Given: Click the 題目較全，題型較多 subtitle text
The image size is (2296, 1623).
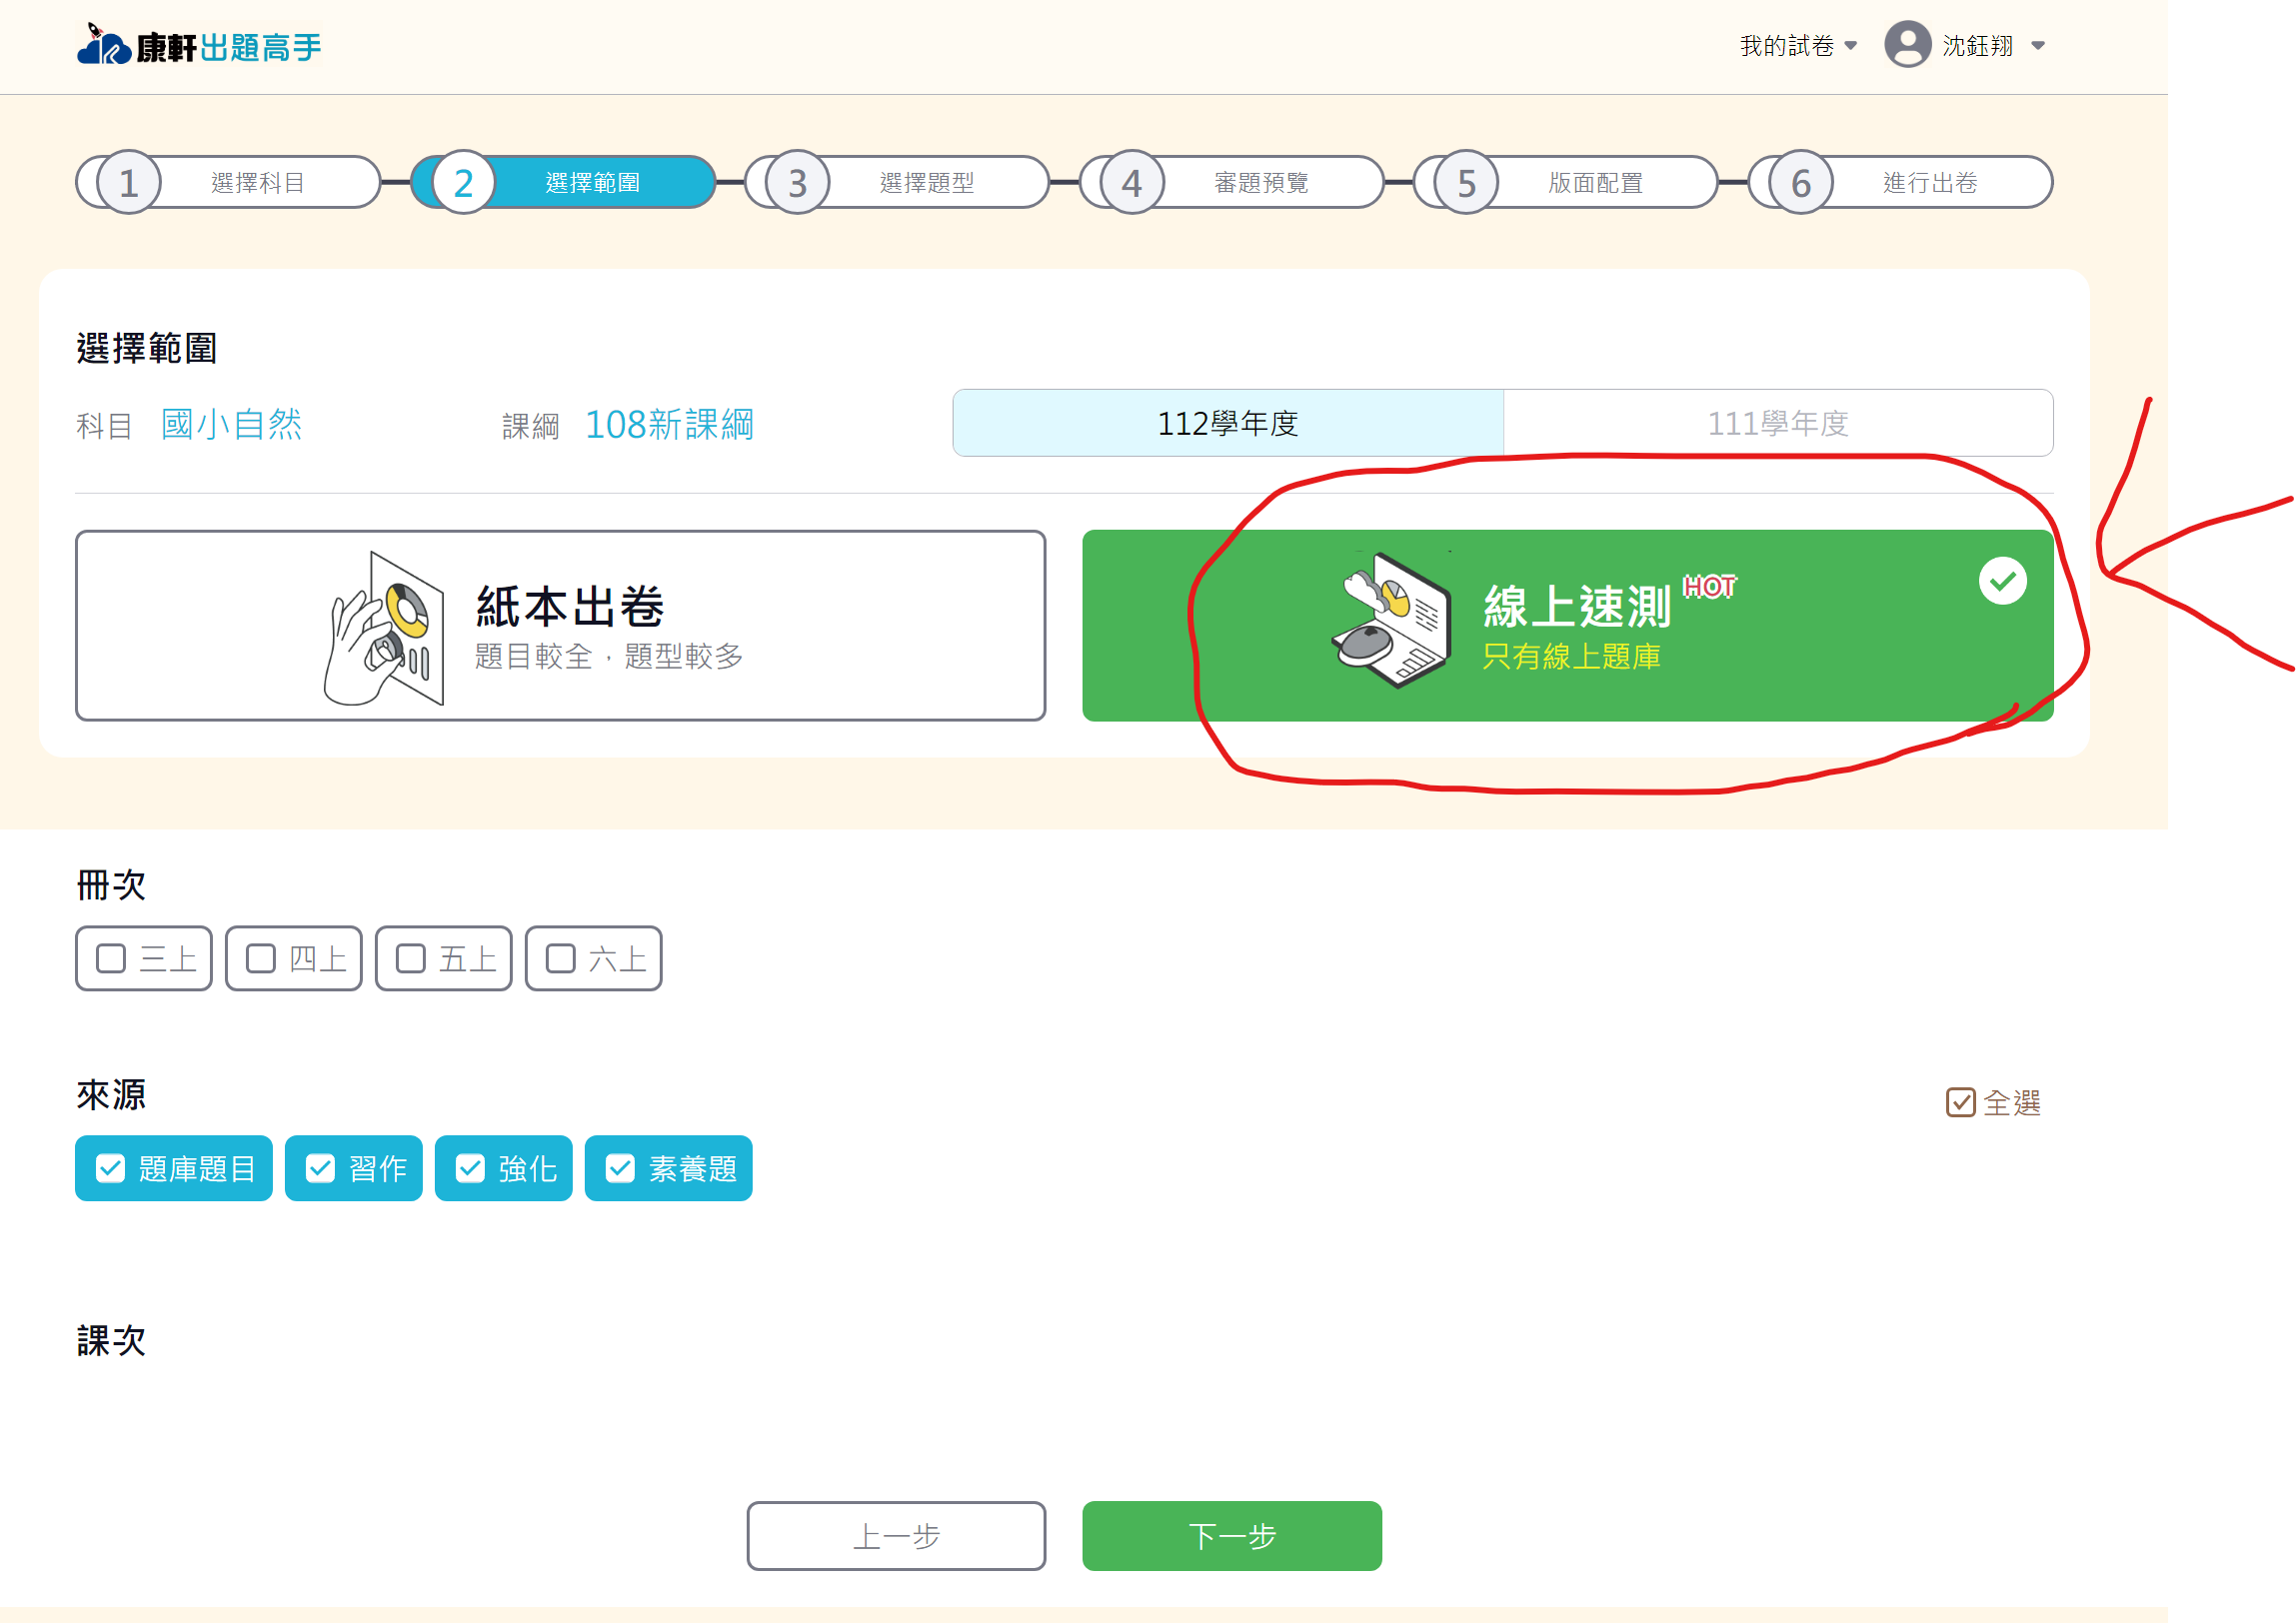Looking at the screenshot, I should tap(609, 657).
